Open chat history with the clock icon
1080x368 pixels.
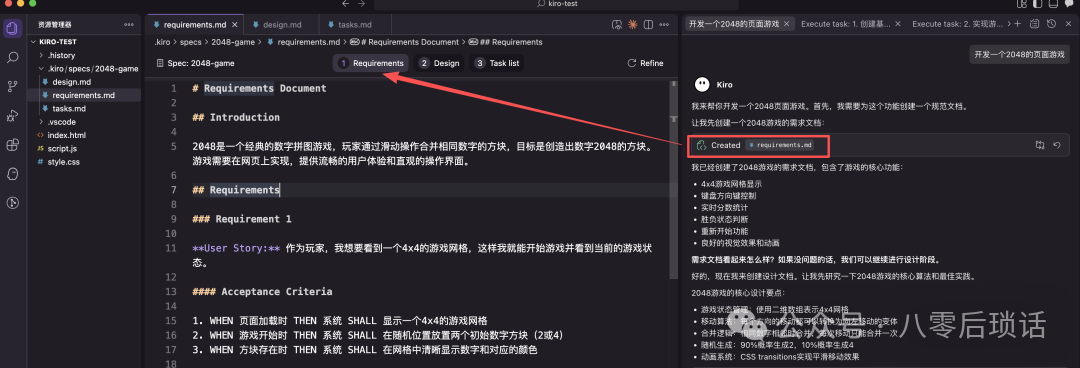click(1050, 24)
